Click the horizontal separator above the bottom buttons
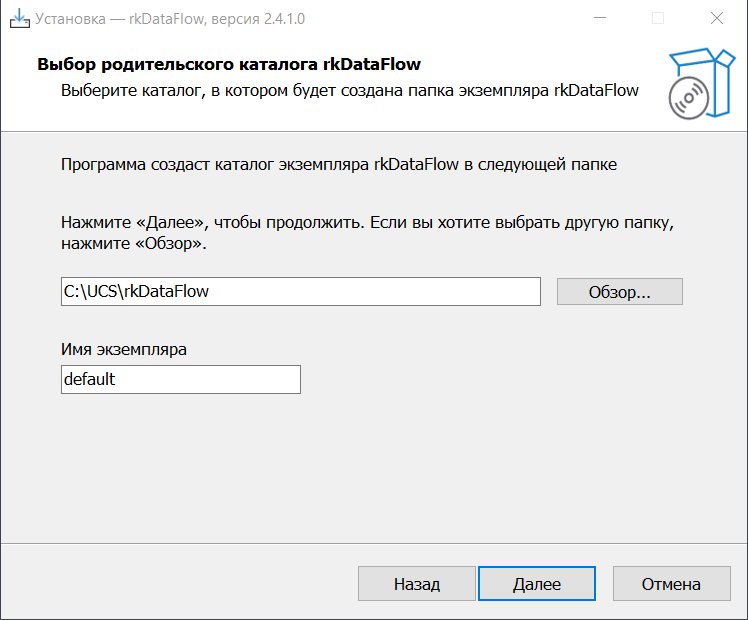This screenshot has width=748, height=620. pos(374,544)
